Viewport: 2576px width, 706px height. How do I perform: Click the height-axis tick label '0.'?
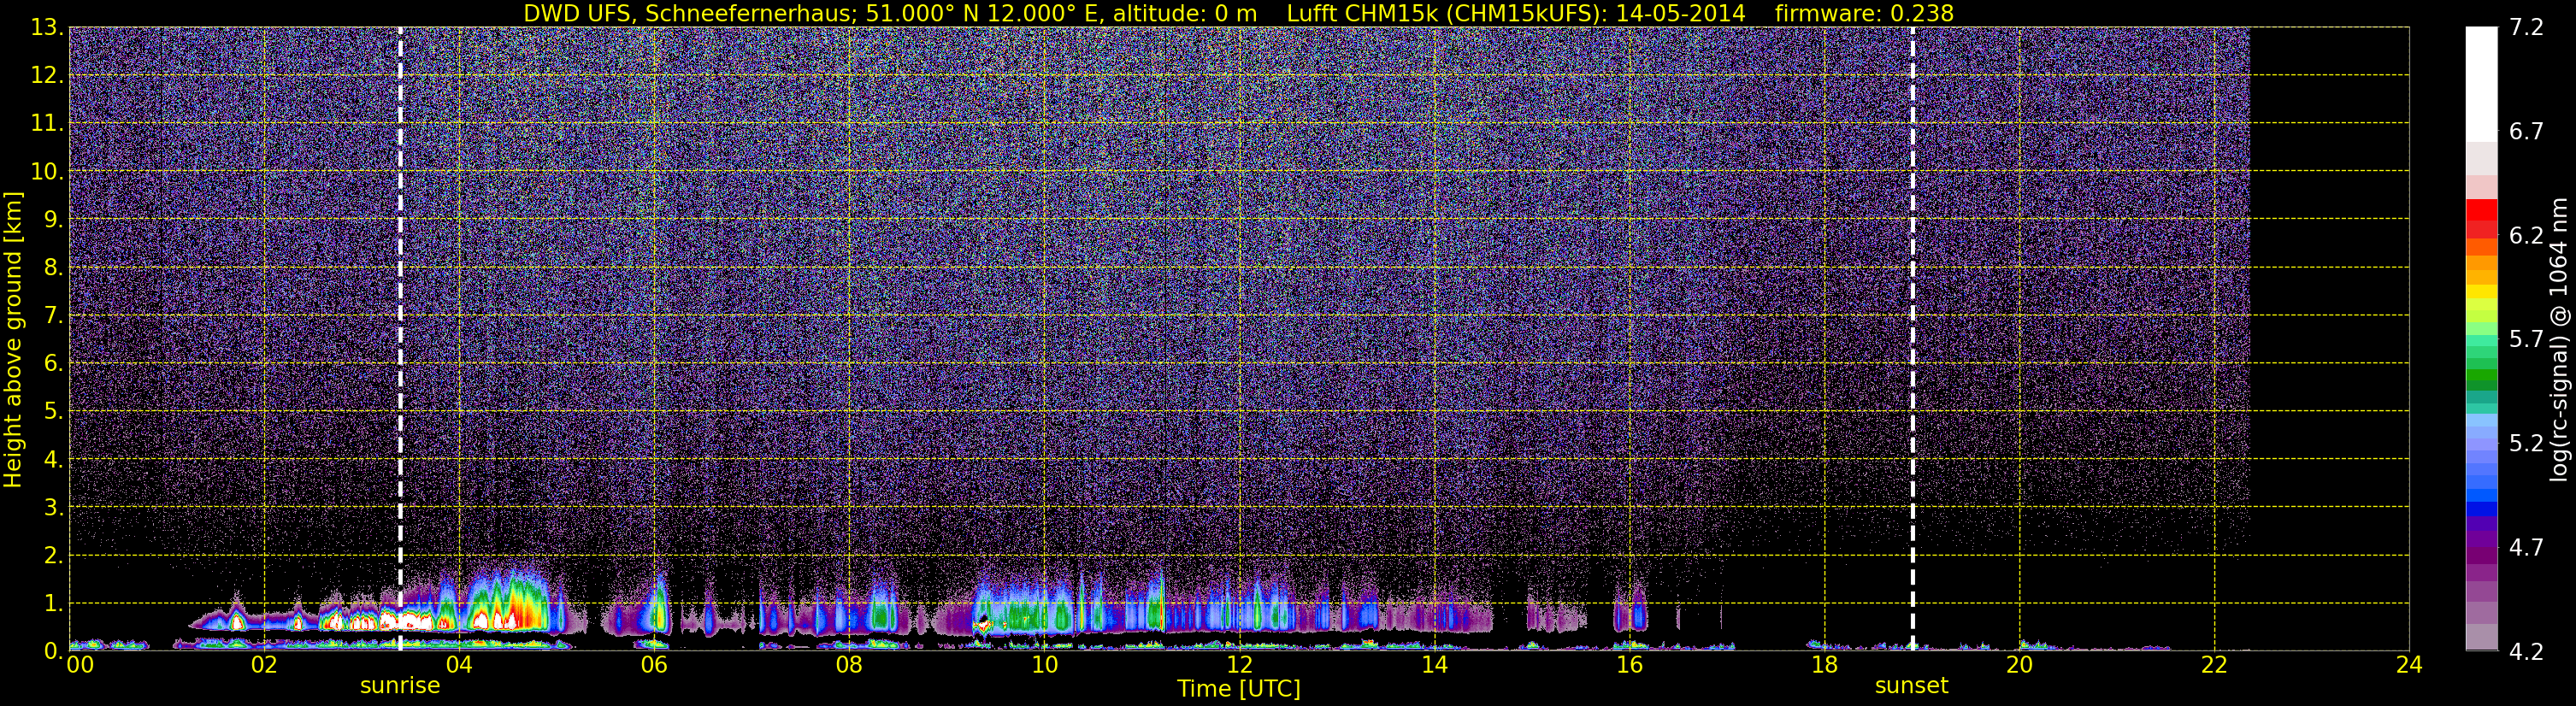[x=53, y=651]
